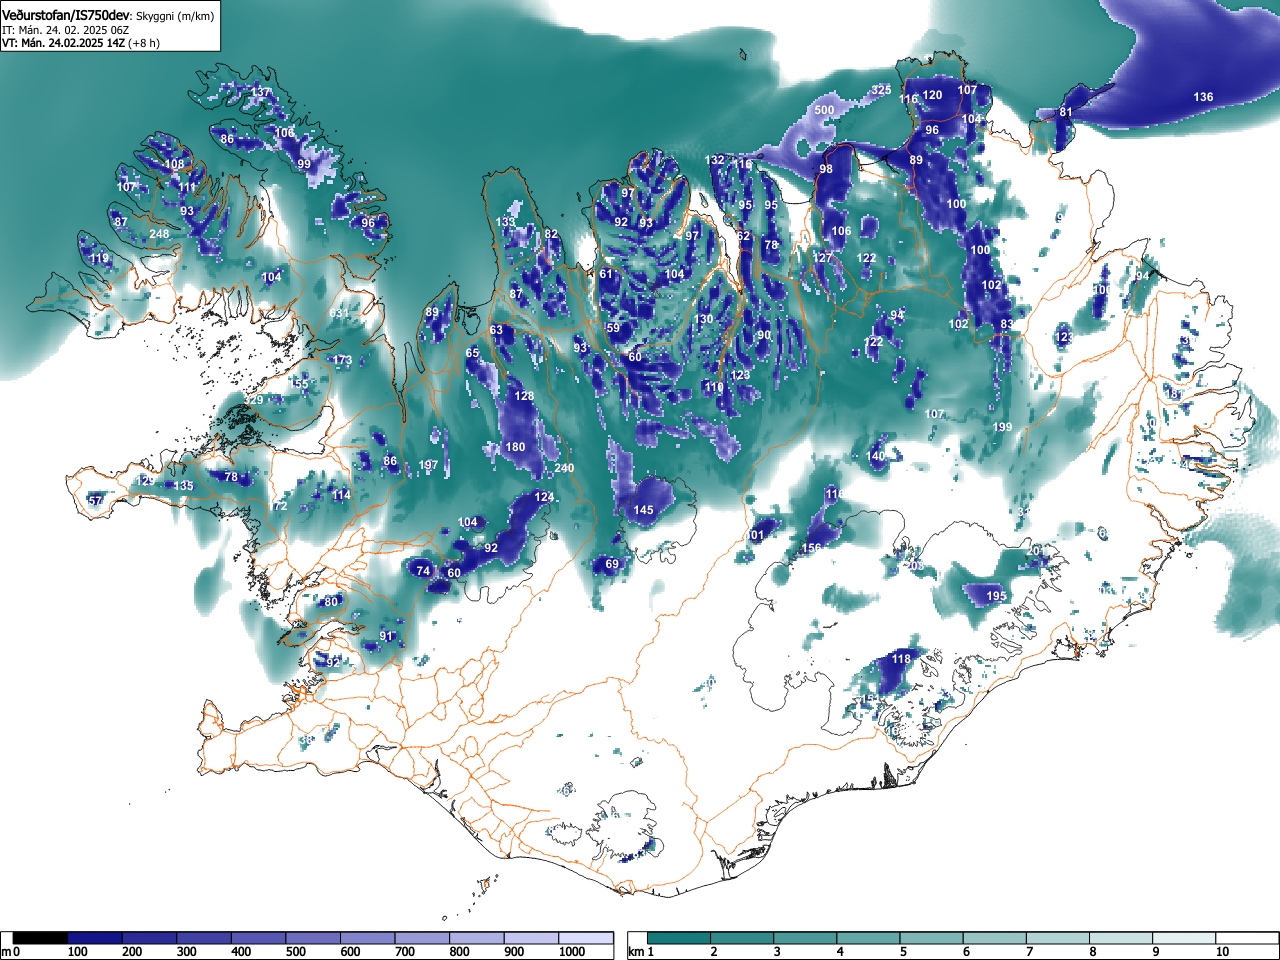The image size is (1280, 960).
Task: Pick the 9–10 km near-white legend swatch
Action: 1186,938
